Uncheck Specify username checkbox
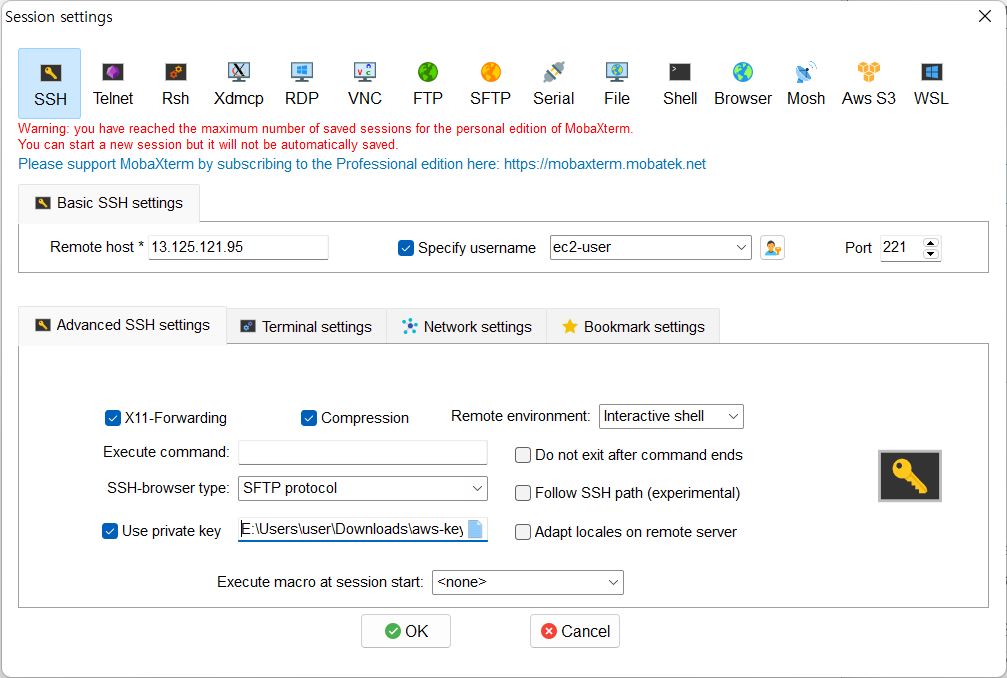Viewport: 1007px width, 678px height. [x=405, y=248]
